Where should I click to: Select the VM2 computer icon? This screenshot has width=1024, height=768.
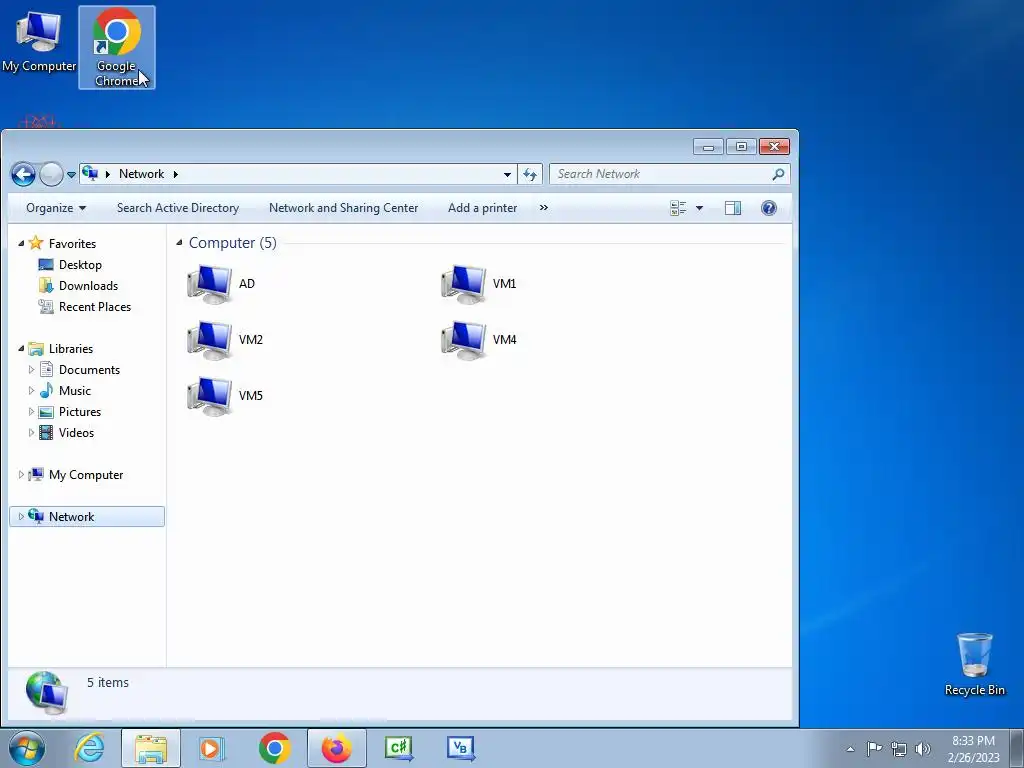(x=209, y=340)
